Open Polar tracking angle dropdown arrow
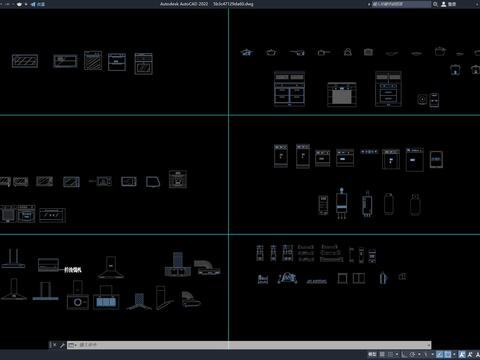Image resolution: width=480 pixels, height=360 pixels. pyautogui.click(x=419, y=354)
